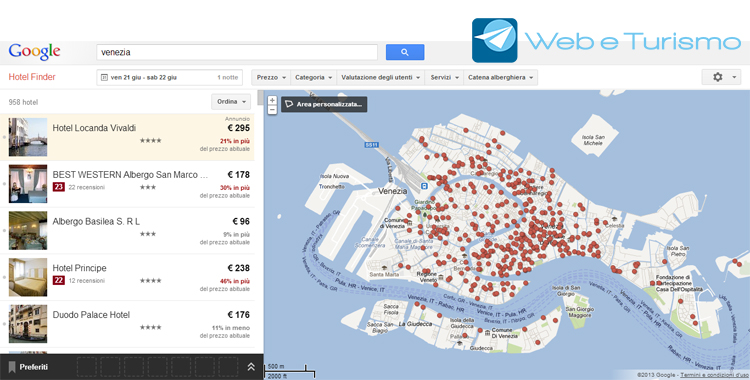This screenshot has width=750, height=380.
Task: Zoom out on the map
Action: pyautogui.click(x=272, y=110)
